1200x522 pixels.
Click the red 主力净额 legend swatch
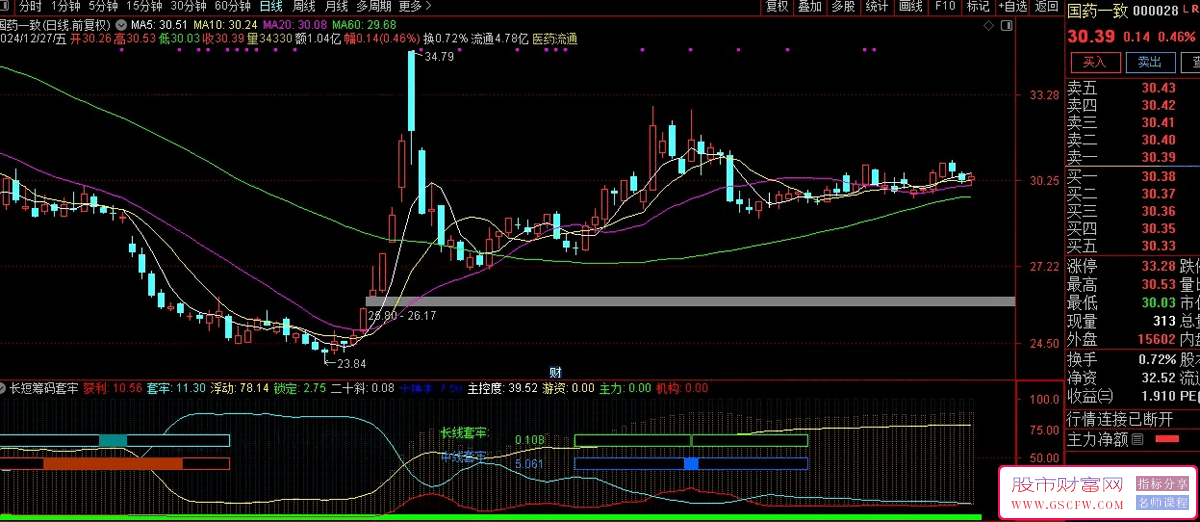1166,439
